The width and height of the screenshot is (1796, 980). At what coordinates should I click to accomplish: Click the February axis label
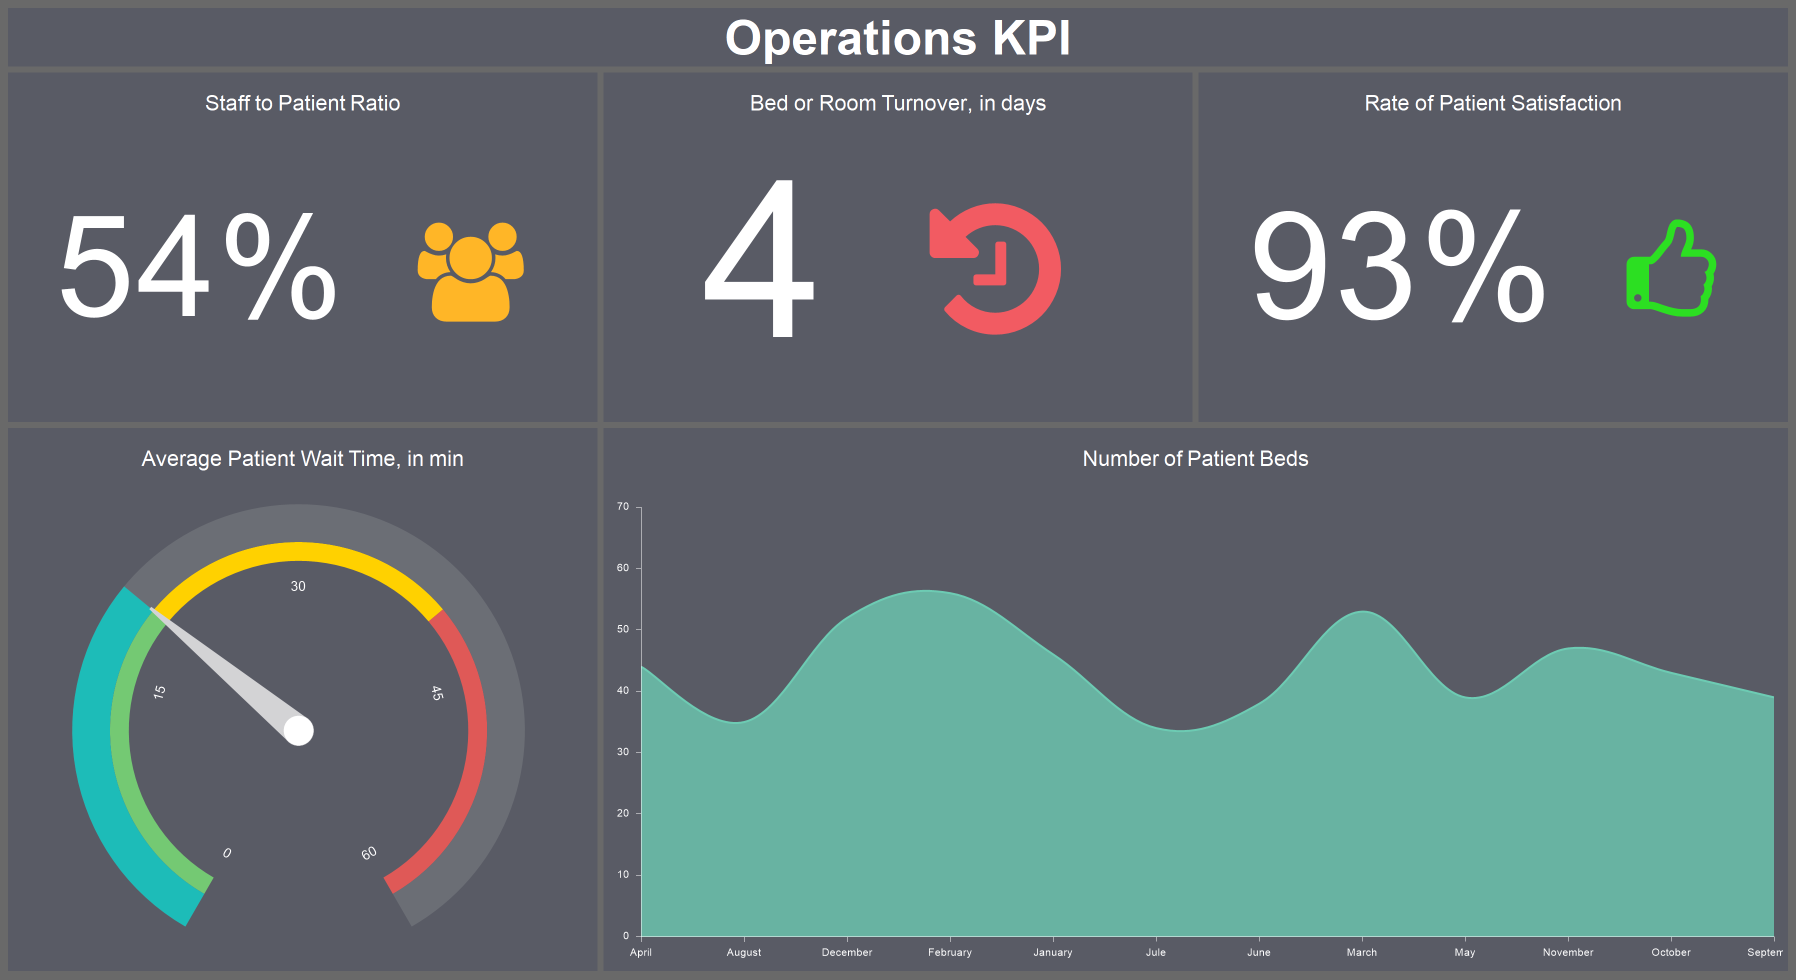(x=949, y=952)
